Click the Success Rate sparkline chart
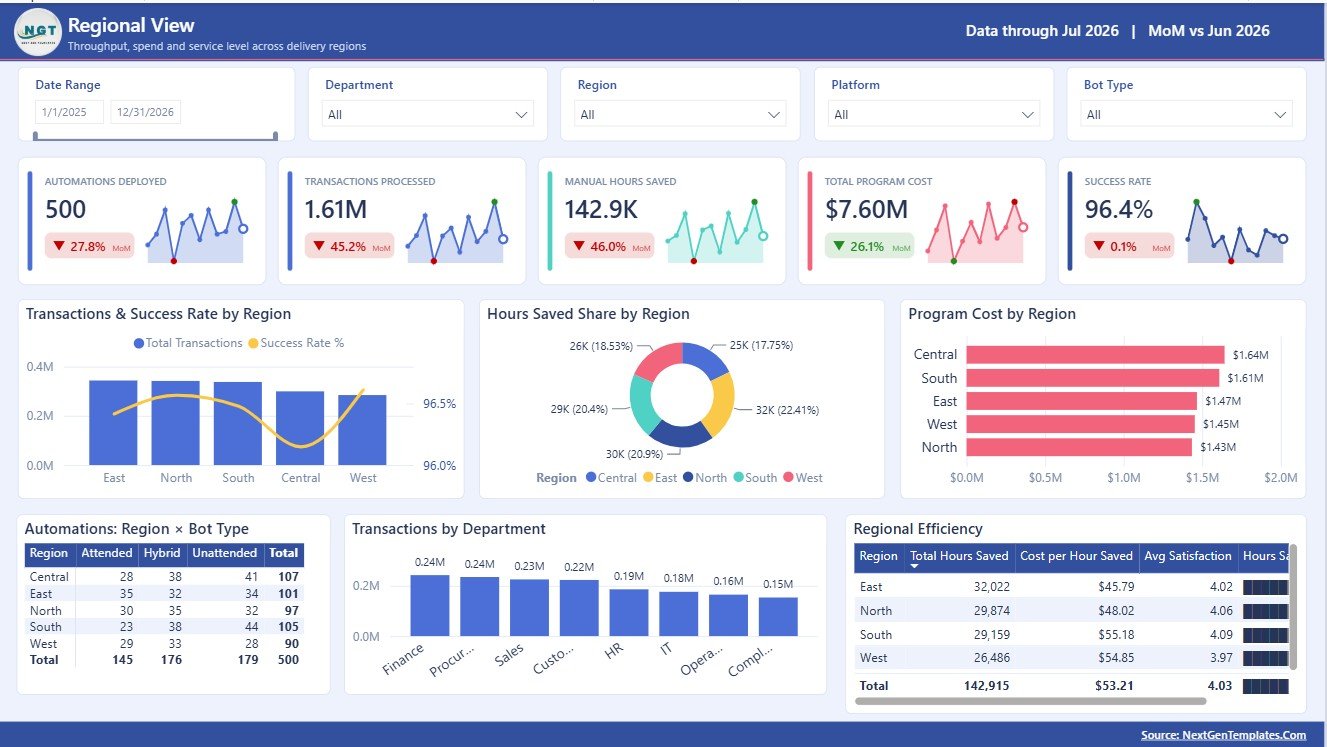1327x747 pixels. tap(1236, 232)
